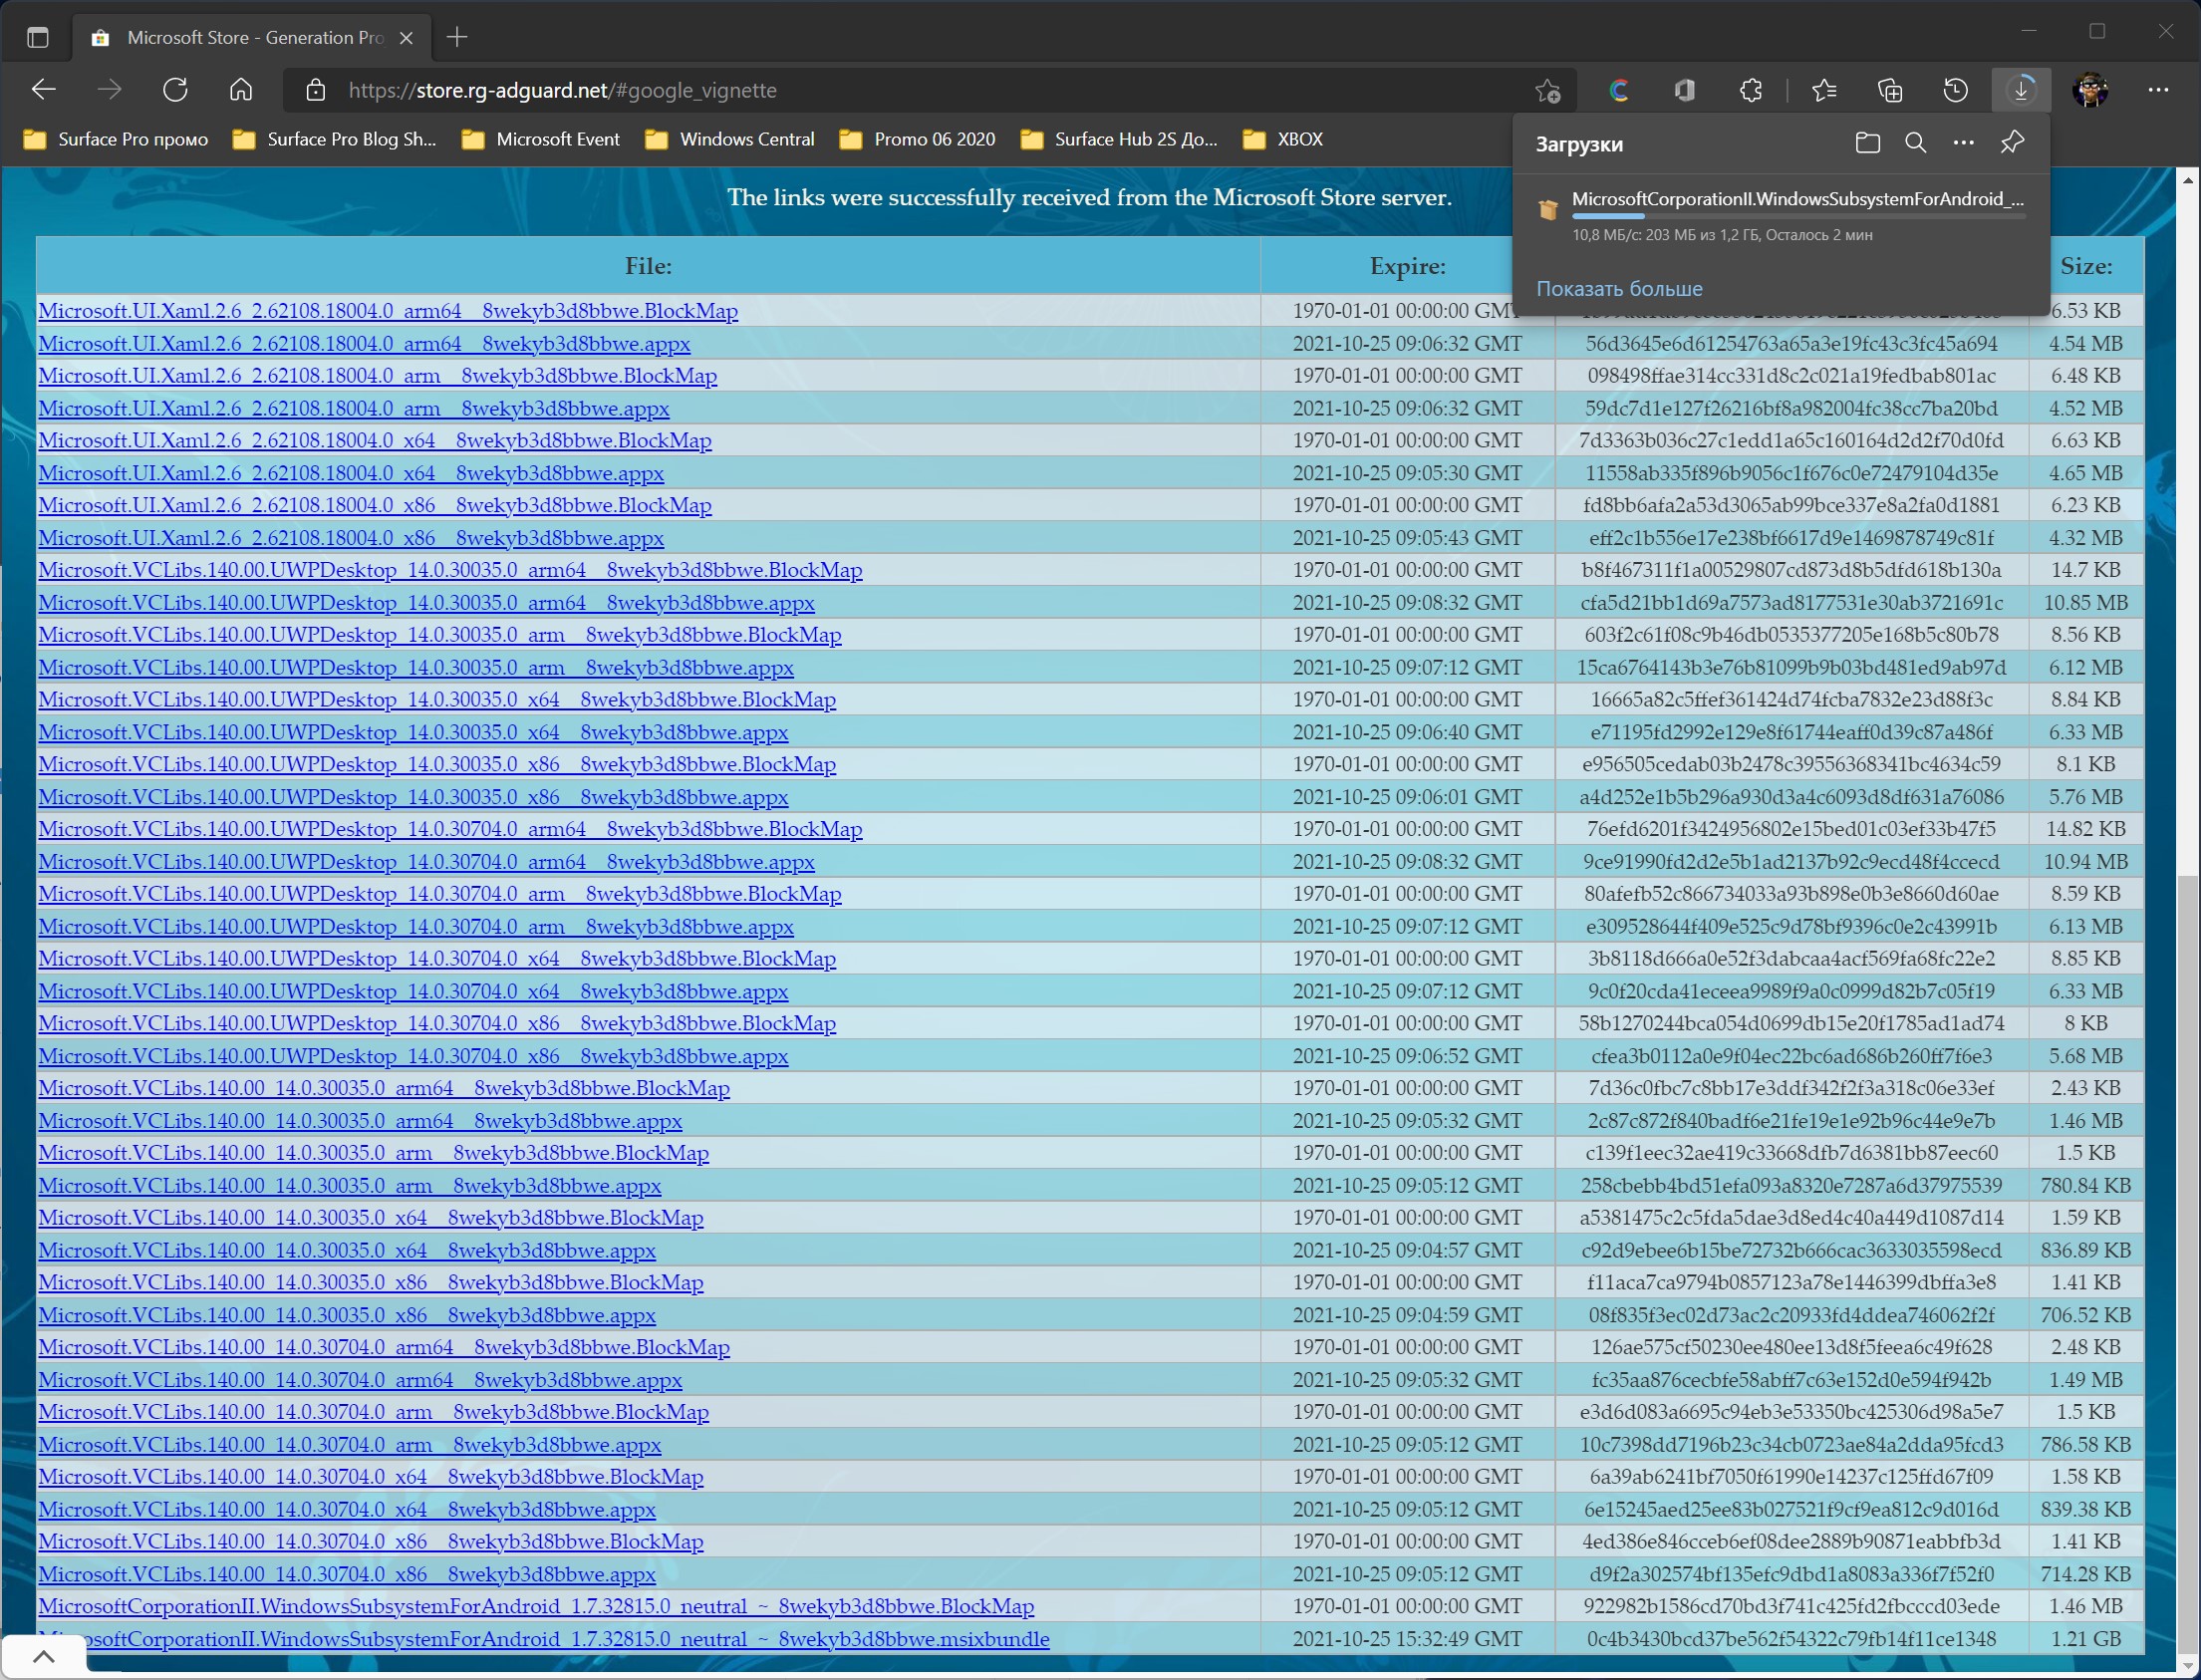Download Microsoft.UI.Xaml.2.6 arm64 appx file
Viewport: 2201px width, 1680px height.
click(x=364, y=344)
